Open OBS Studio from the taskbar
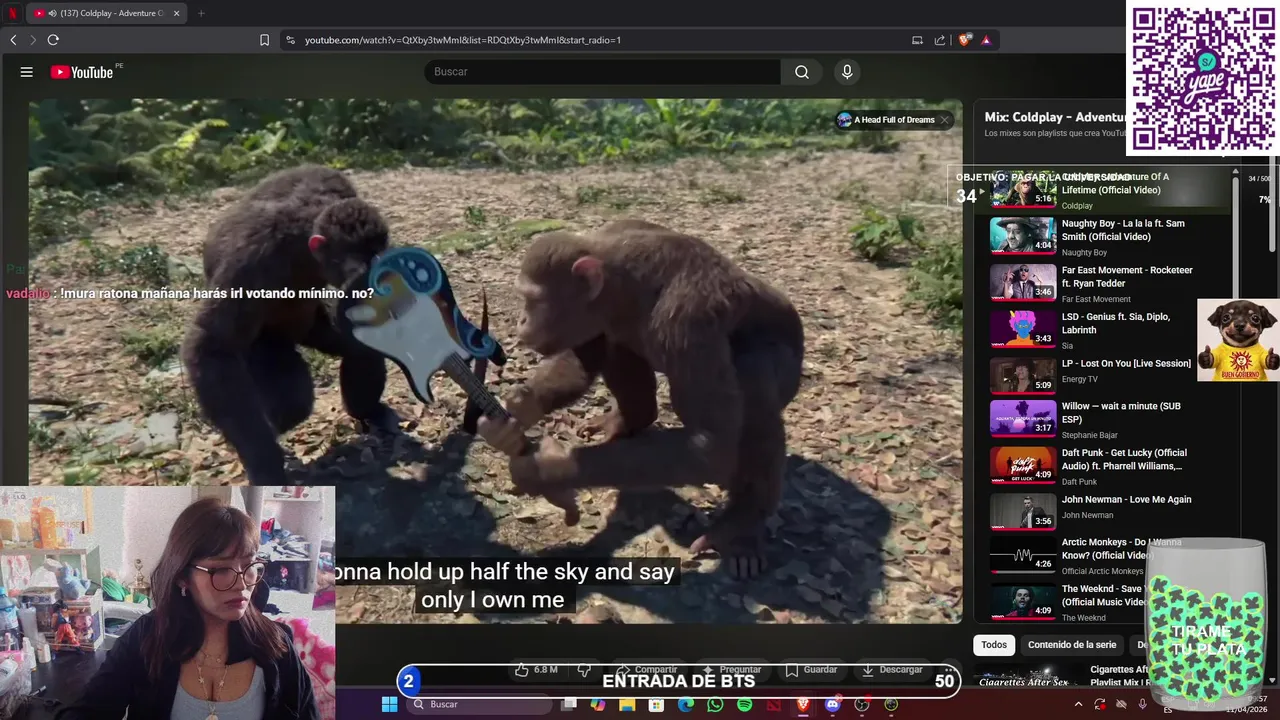Image resolution: width=1280 pixels, height=720 pixels. coord(862,705)
